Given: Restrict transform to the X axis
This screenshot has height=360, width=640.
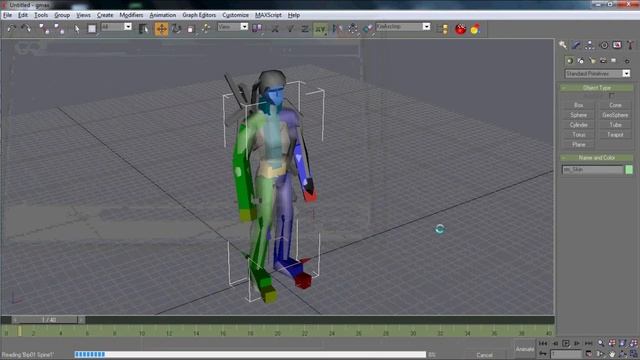Looking at the screenshot, I should coord(276,29).
